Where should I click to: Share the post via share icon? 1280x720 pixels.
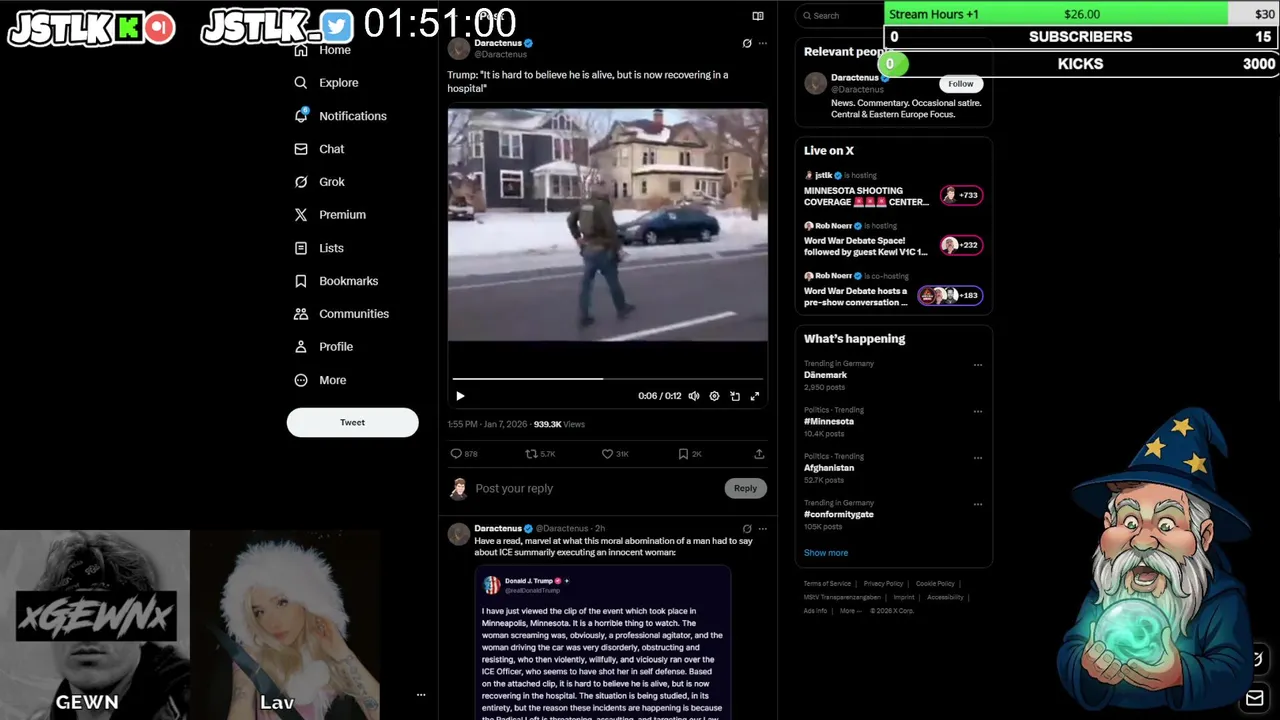tap(759, 454)
